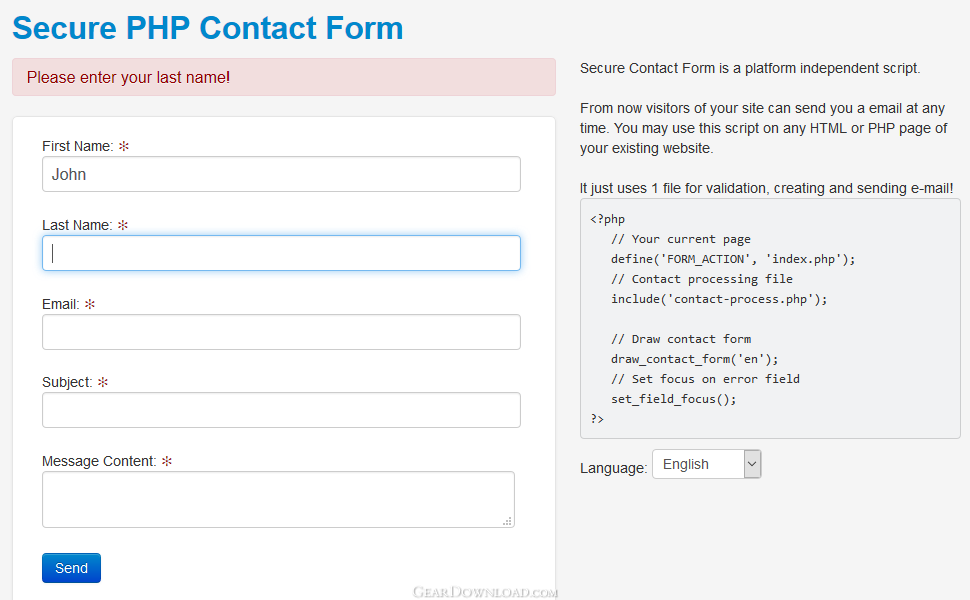Click the 'Please enter your last name!' alert
Image resolution: width=970 pixels, height=600 pixels.
point(283,77)
